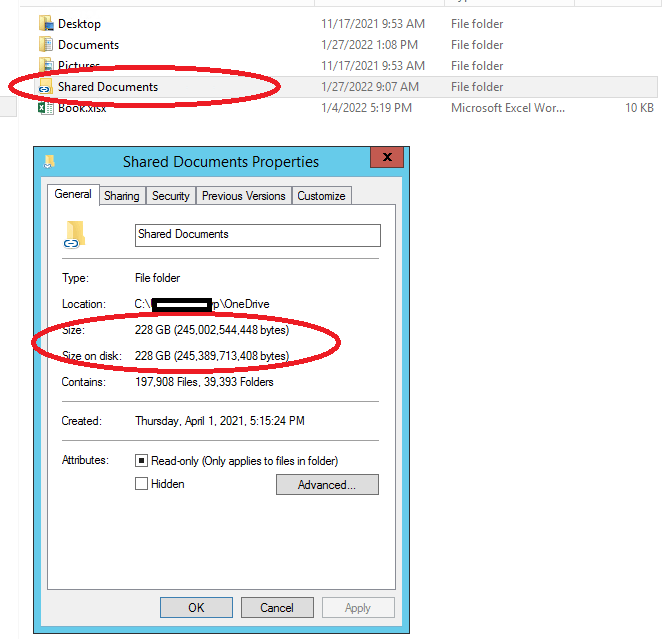Click the folder icon in Properties title bar
672x639 pixels.
click(49, 162)
